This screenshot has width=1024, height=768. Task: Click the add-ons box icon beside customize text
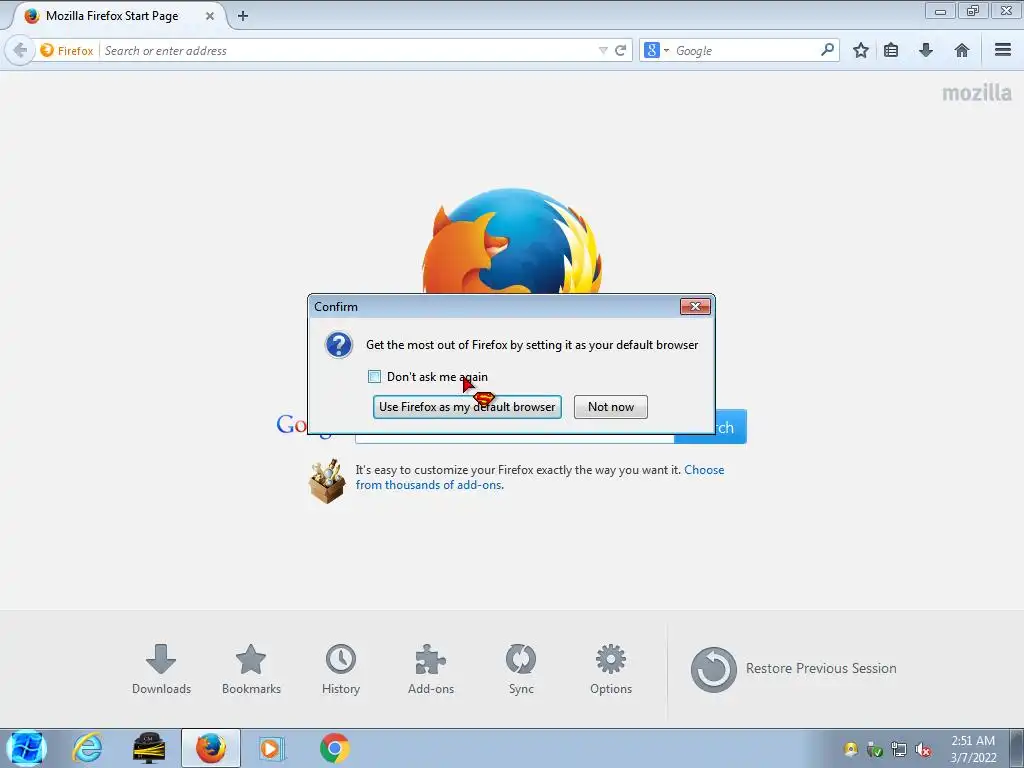(x=327, y=481)
